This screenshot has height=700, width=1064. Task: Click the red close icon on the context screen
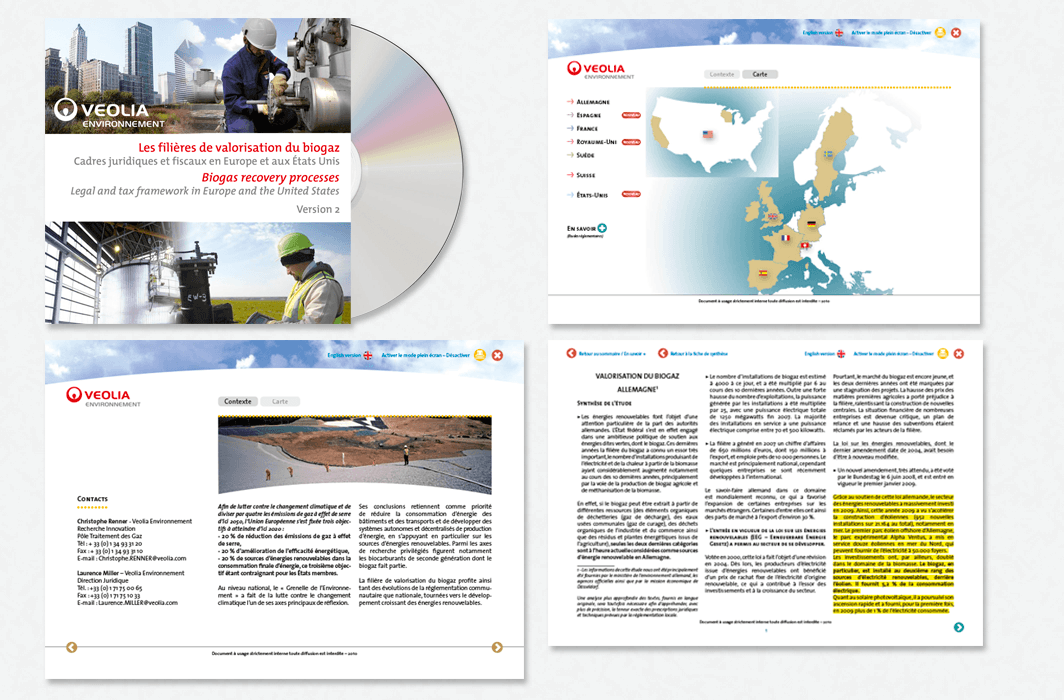coord(497,355)
